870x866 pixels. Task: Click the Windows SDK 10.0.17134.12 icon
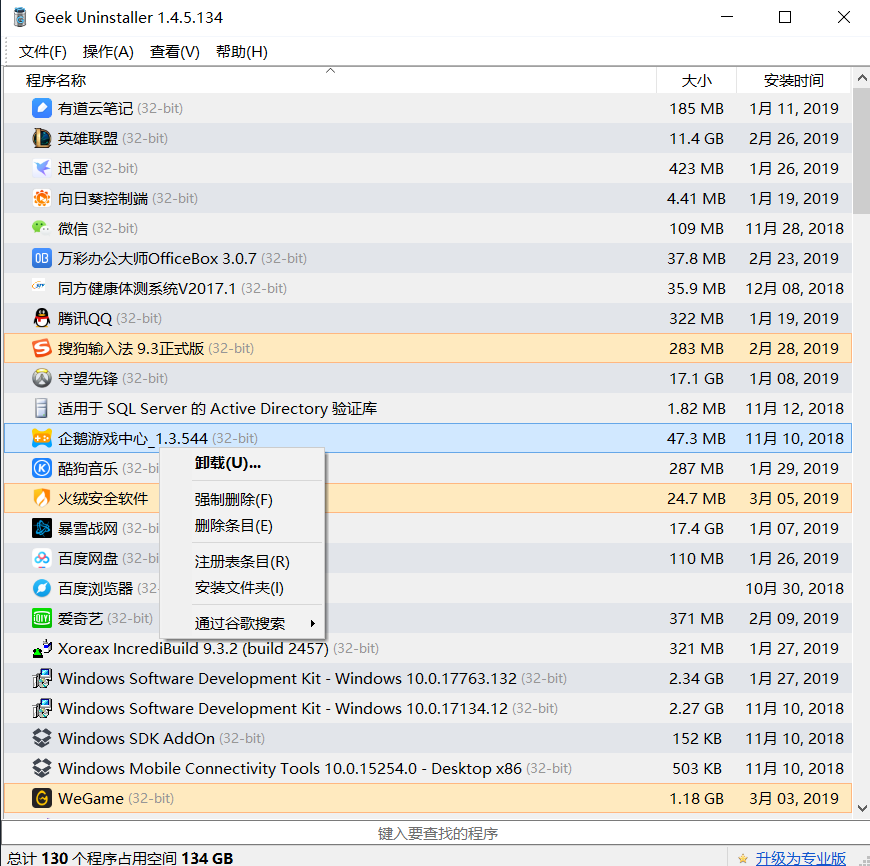pyautogui.click(x=42, y=707)
